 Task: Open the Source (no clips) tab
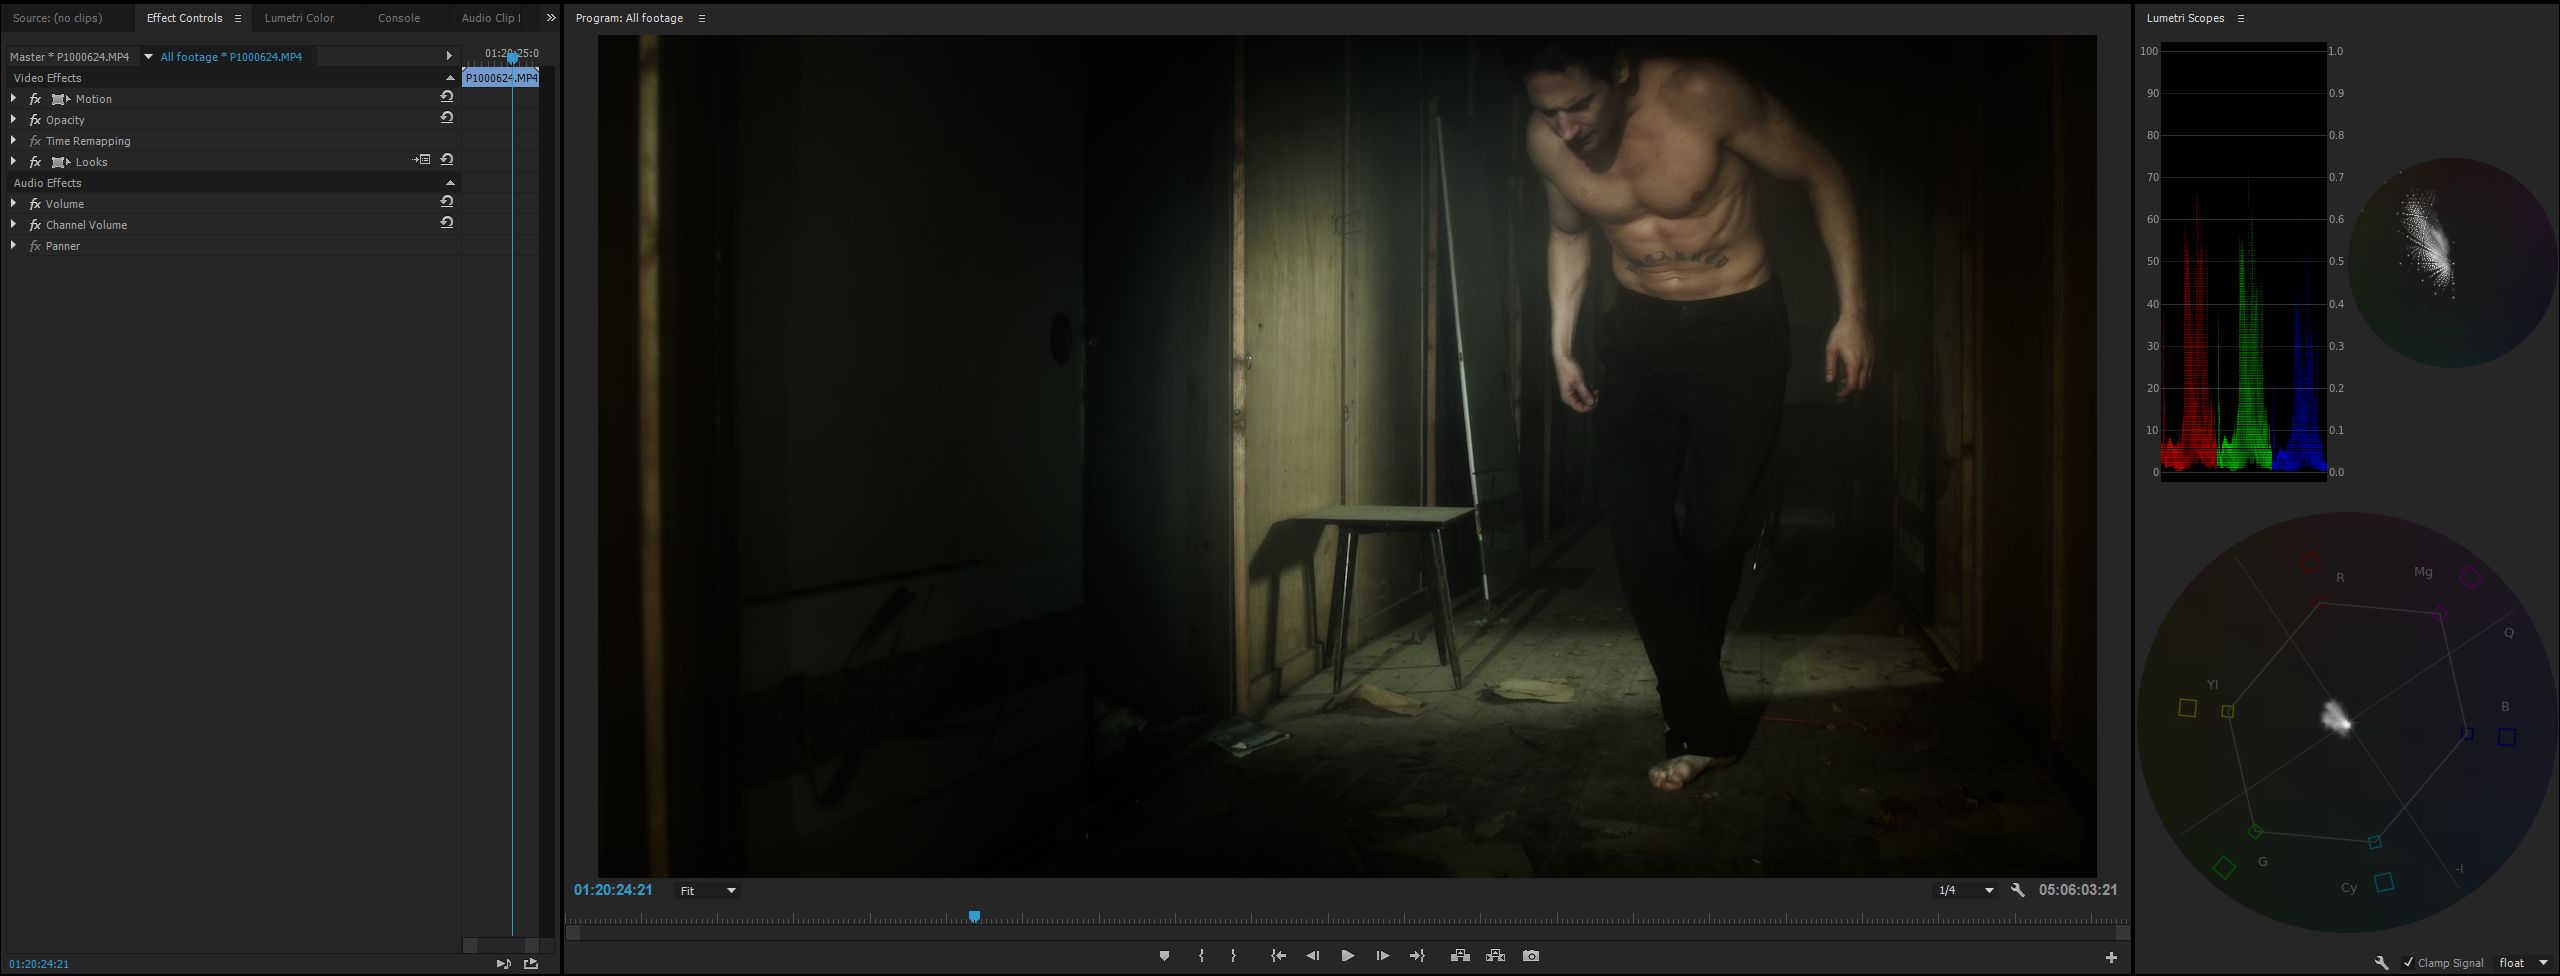point(58,18)
